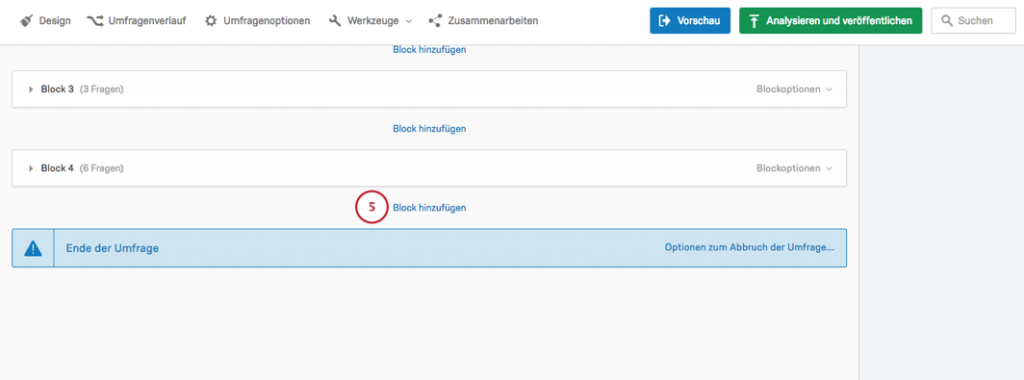Open Optionen zum Abbruch der Umfrage link

(749, 248)
